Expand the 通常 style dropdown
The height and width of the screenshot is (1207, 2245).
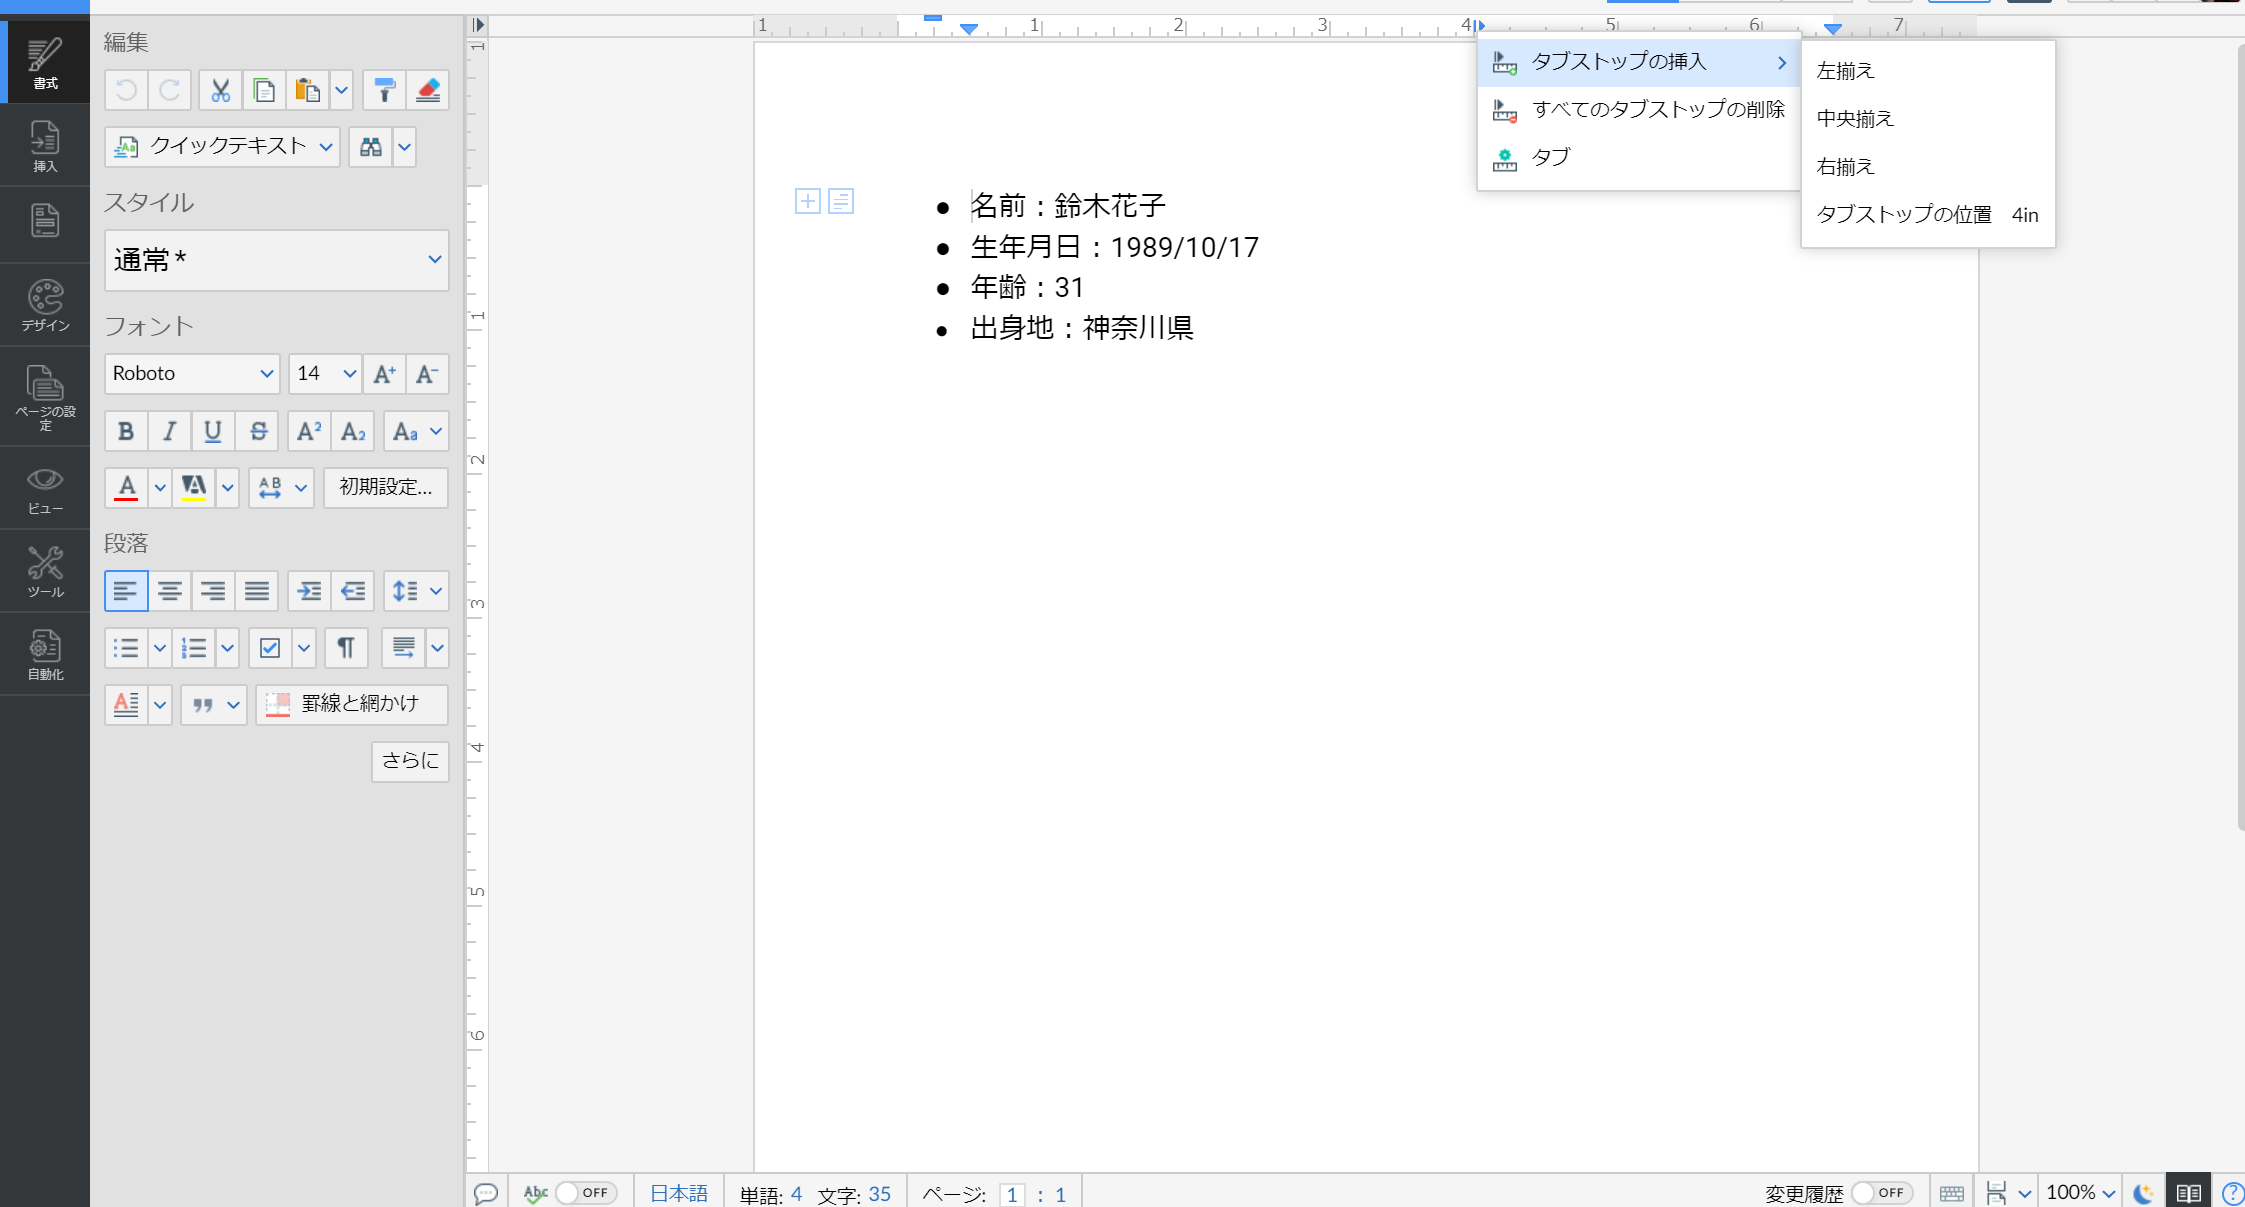click(x=277, y=260)
